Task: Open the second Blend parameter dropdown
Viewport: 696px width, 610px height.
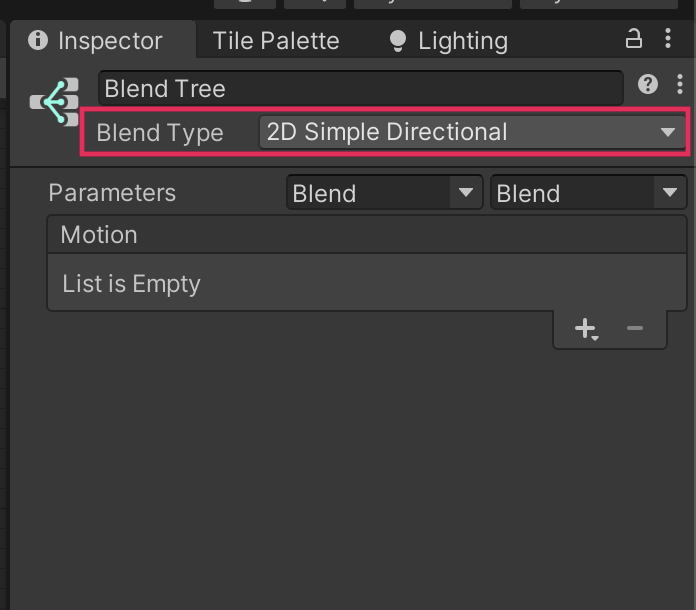Action: [587, 193]
